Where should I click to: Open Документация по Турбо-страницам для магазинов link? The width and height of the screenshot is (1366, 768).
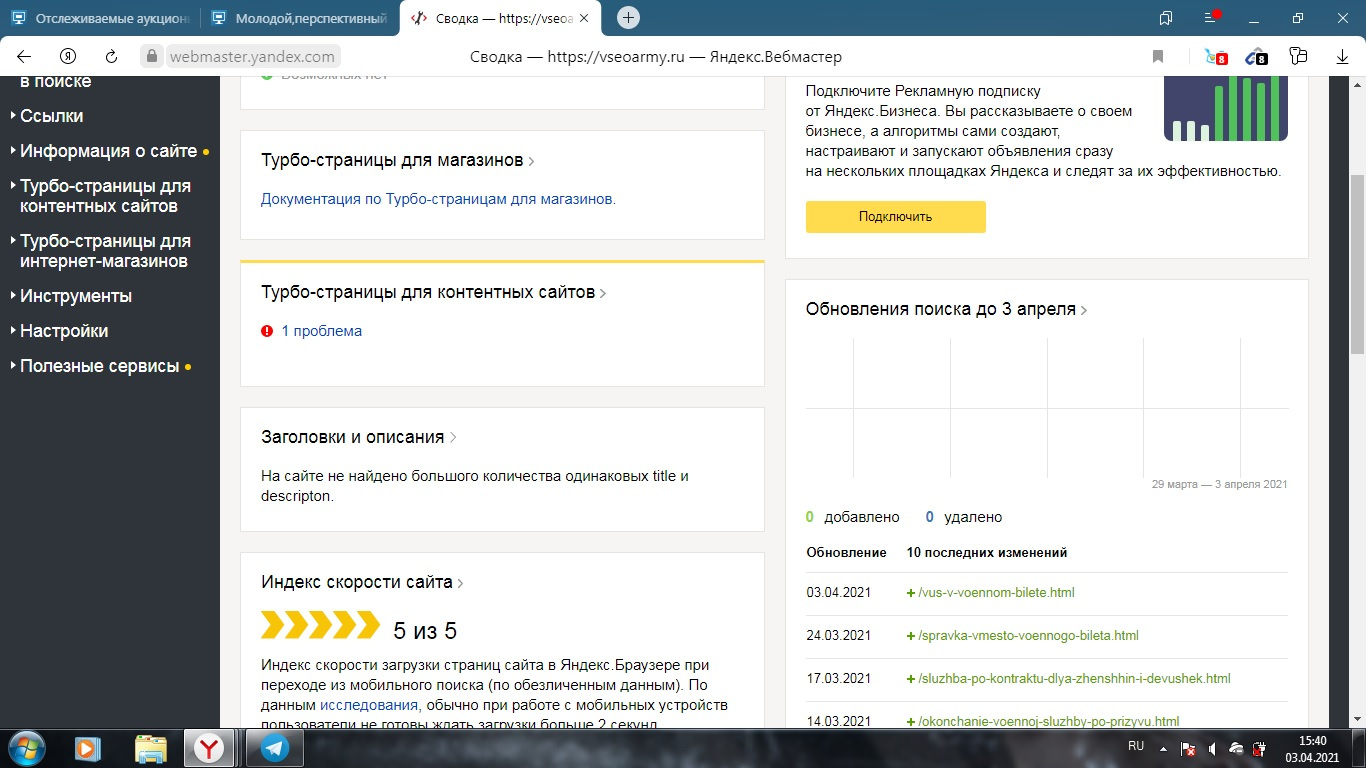(x=438, y=199)
